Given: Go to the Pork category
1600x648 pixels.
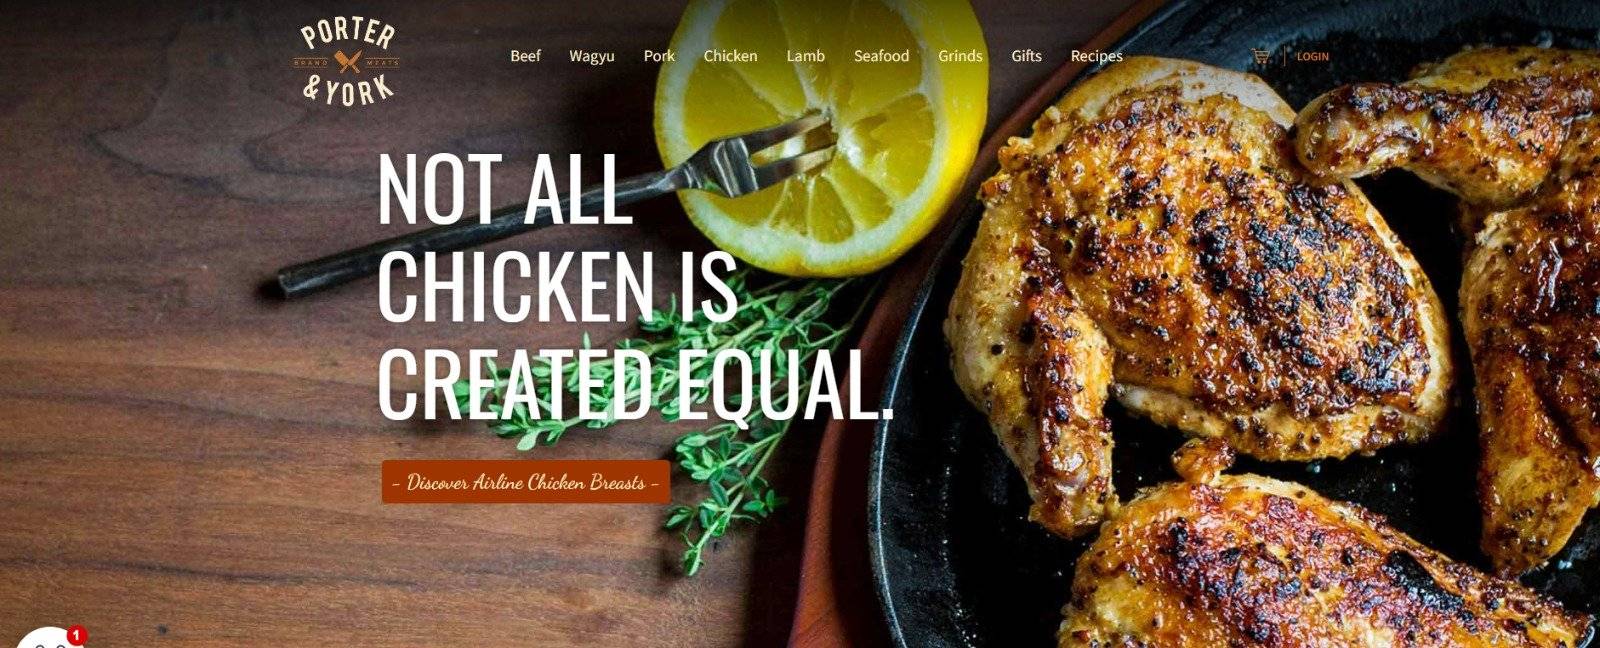Looking at the screenshot, I should click(x=659, y=56).
